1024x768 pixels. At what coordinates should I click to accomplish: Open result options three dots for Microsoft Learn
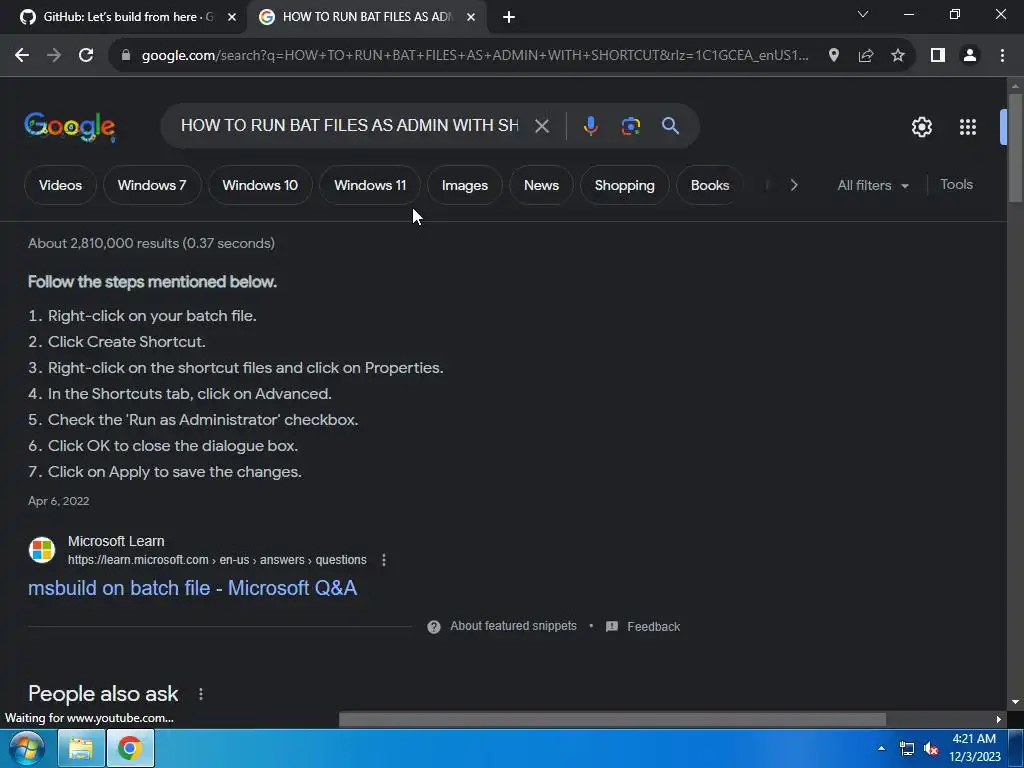384,560
